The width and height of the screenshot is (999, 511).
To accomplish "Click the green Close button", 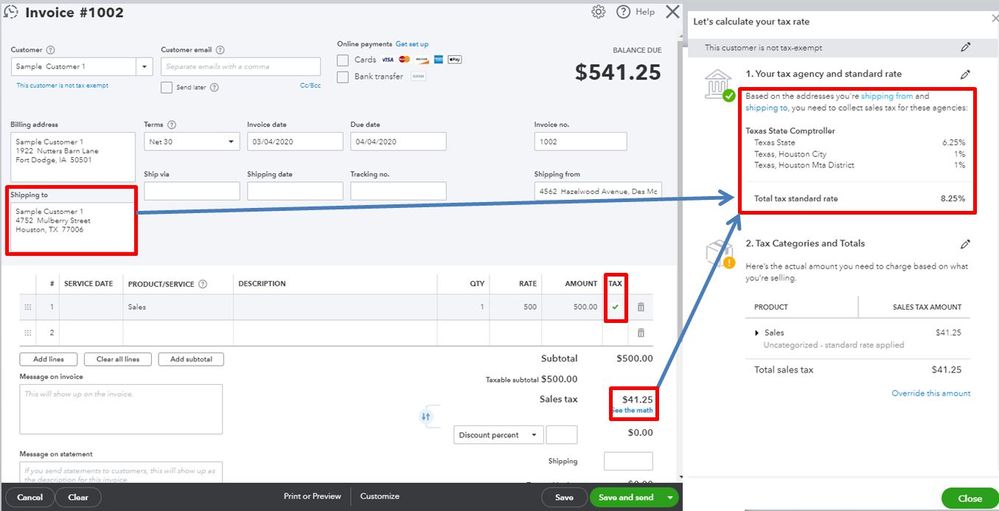I will tap(970, 499).
